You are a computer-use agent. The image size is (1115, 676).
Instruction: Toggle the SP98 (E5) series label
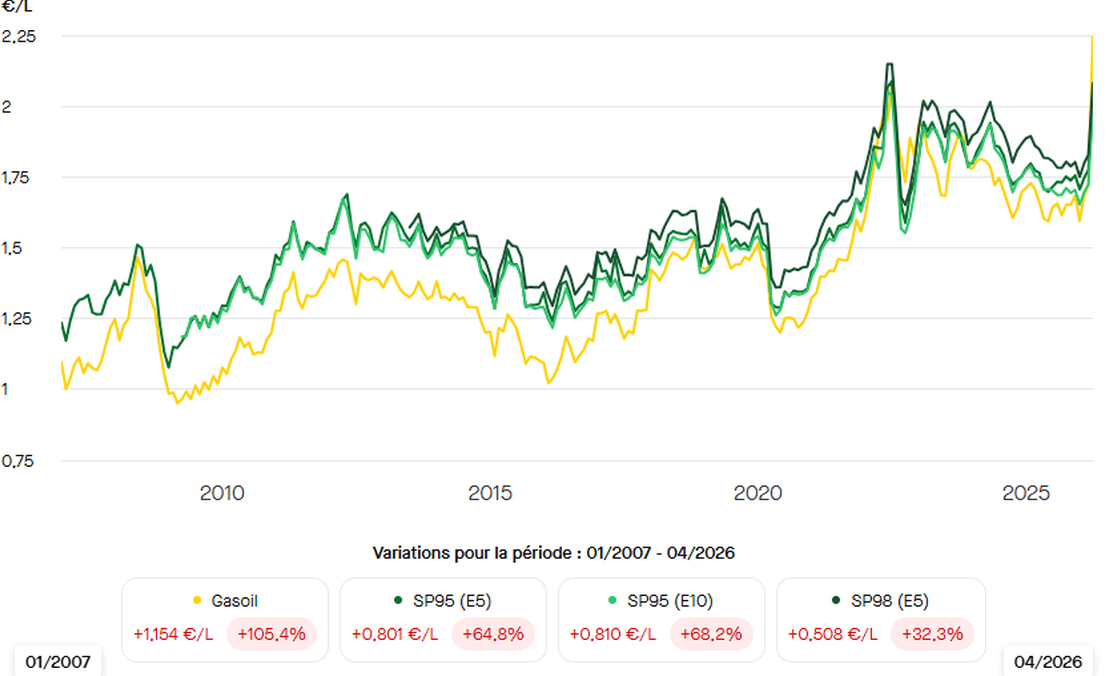pos(889,601)
